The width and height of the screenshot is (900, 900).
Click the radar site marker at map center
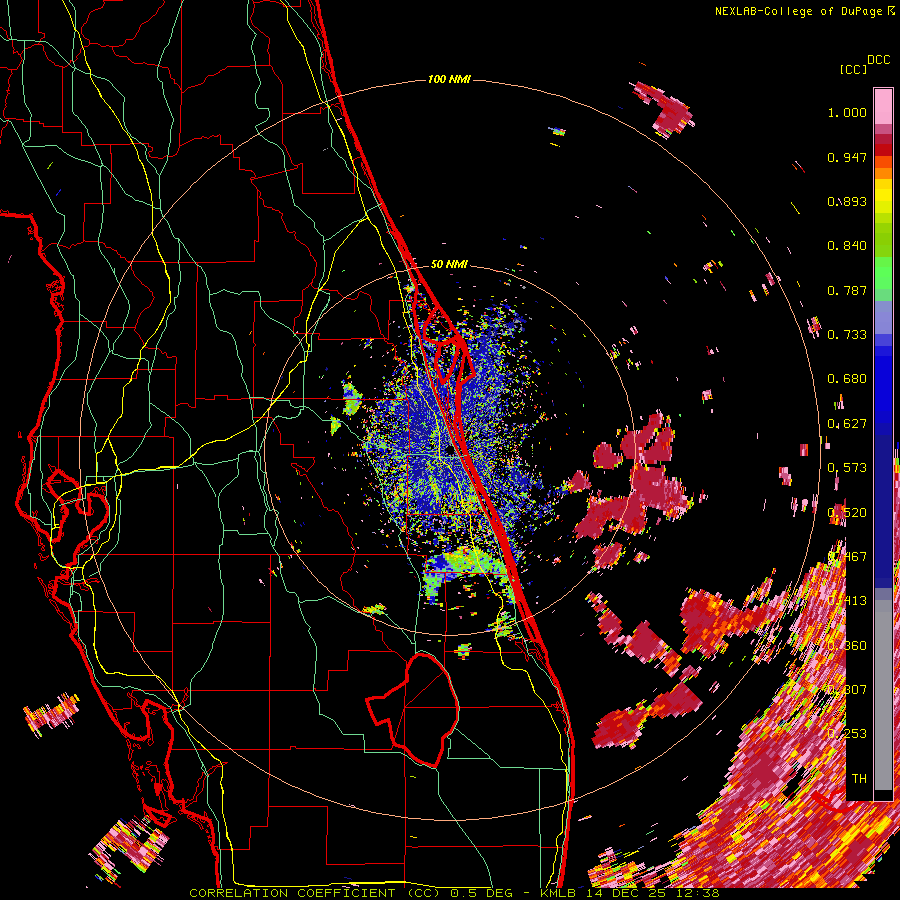tap(449, 451)
